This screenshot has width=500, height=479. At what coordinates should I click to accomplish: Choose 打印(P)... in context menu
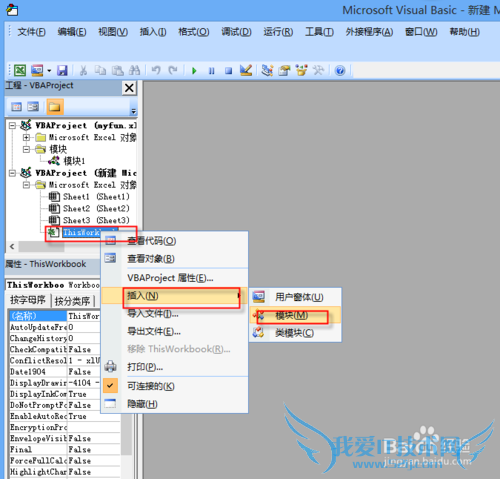pos(175,367)
